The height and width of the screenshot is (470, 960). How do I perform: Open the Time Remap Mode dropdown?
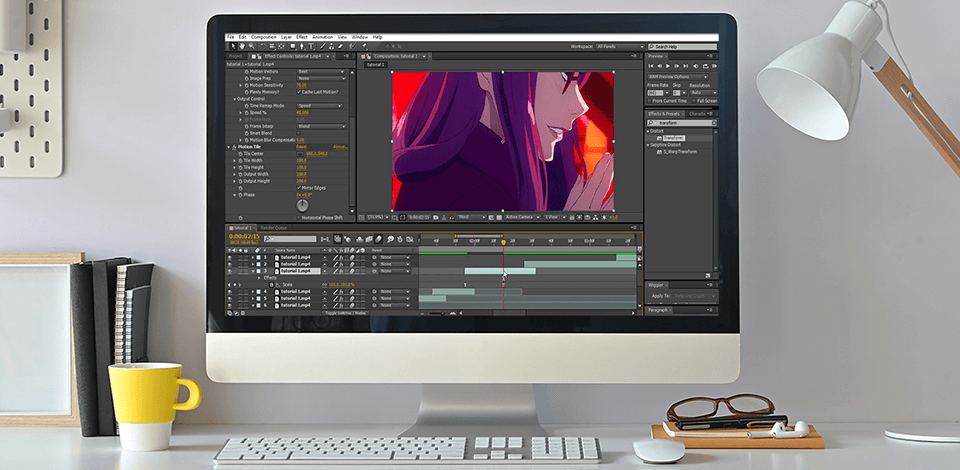(x=320, y=106)
